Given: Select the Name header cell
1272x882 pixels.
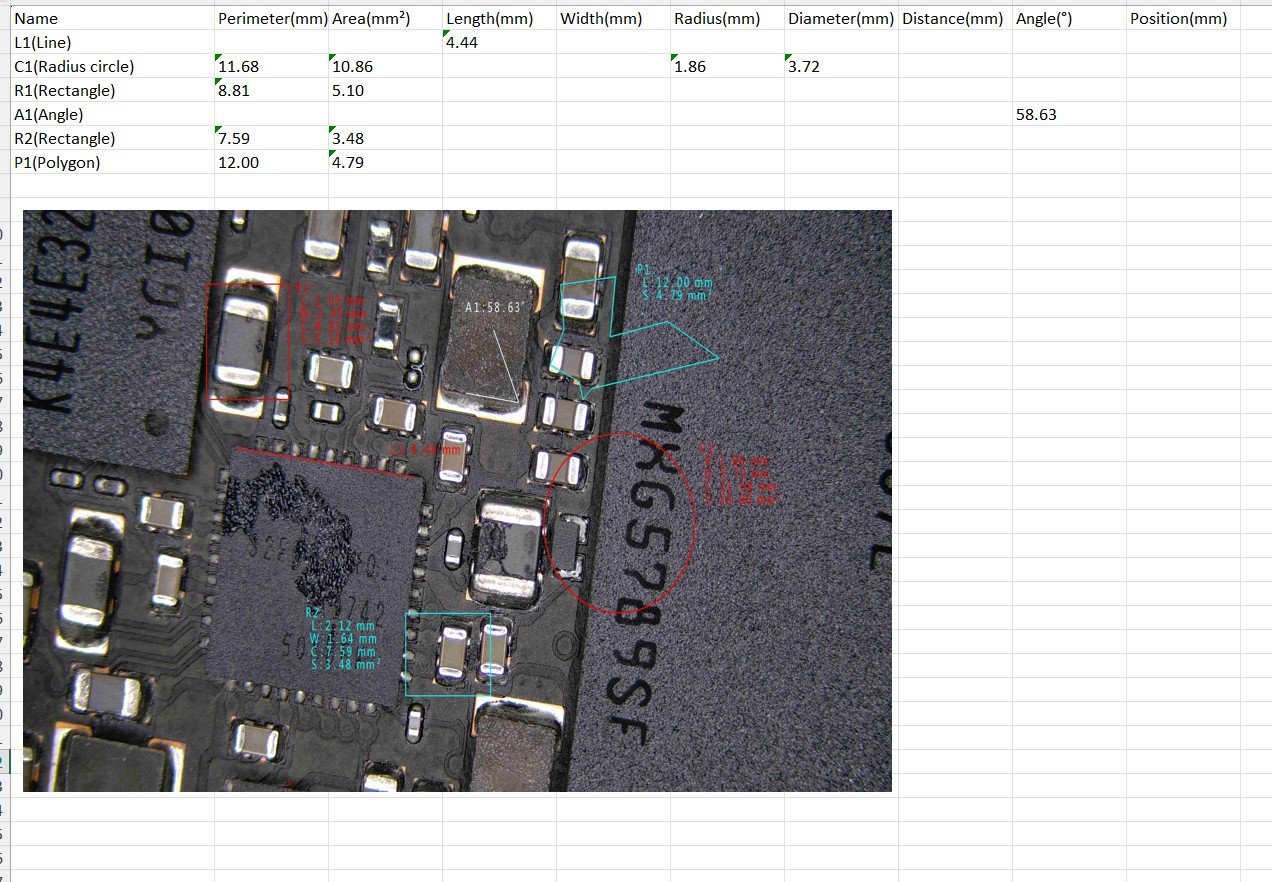Looking at the screenshot, I should coord(110,18).
